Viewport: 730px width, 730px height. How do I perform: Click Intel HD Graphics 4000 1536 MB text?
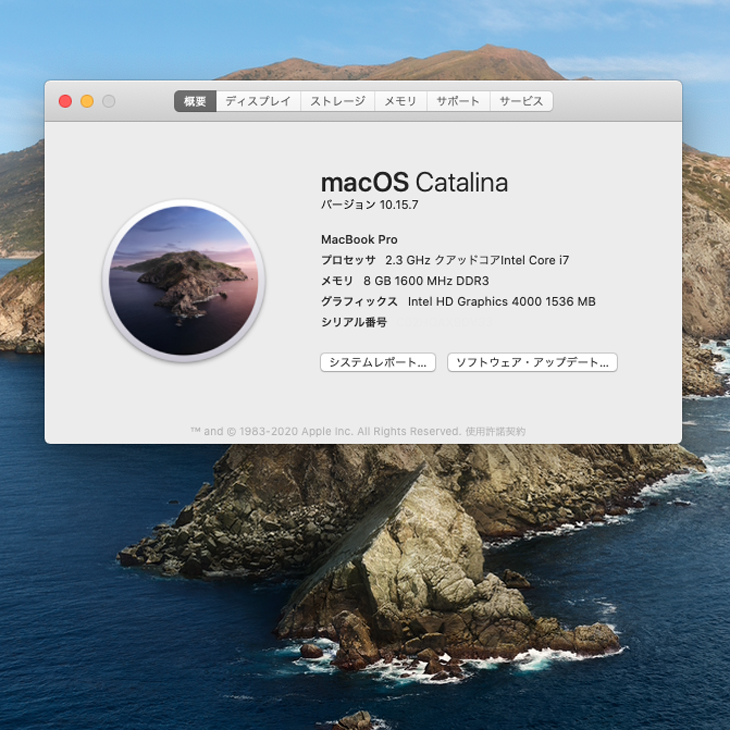coord(501,301)
